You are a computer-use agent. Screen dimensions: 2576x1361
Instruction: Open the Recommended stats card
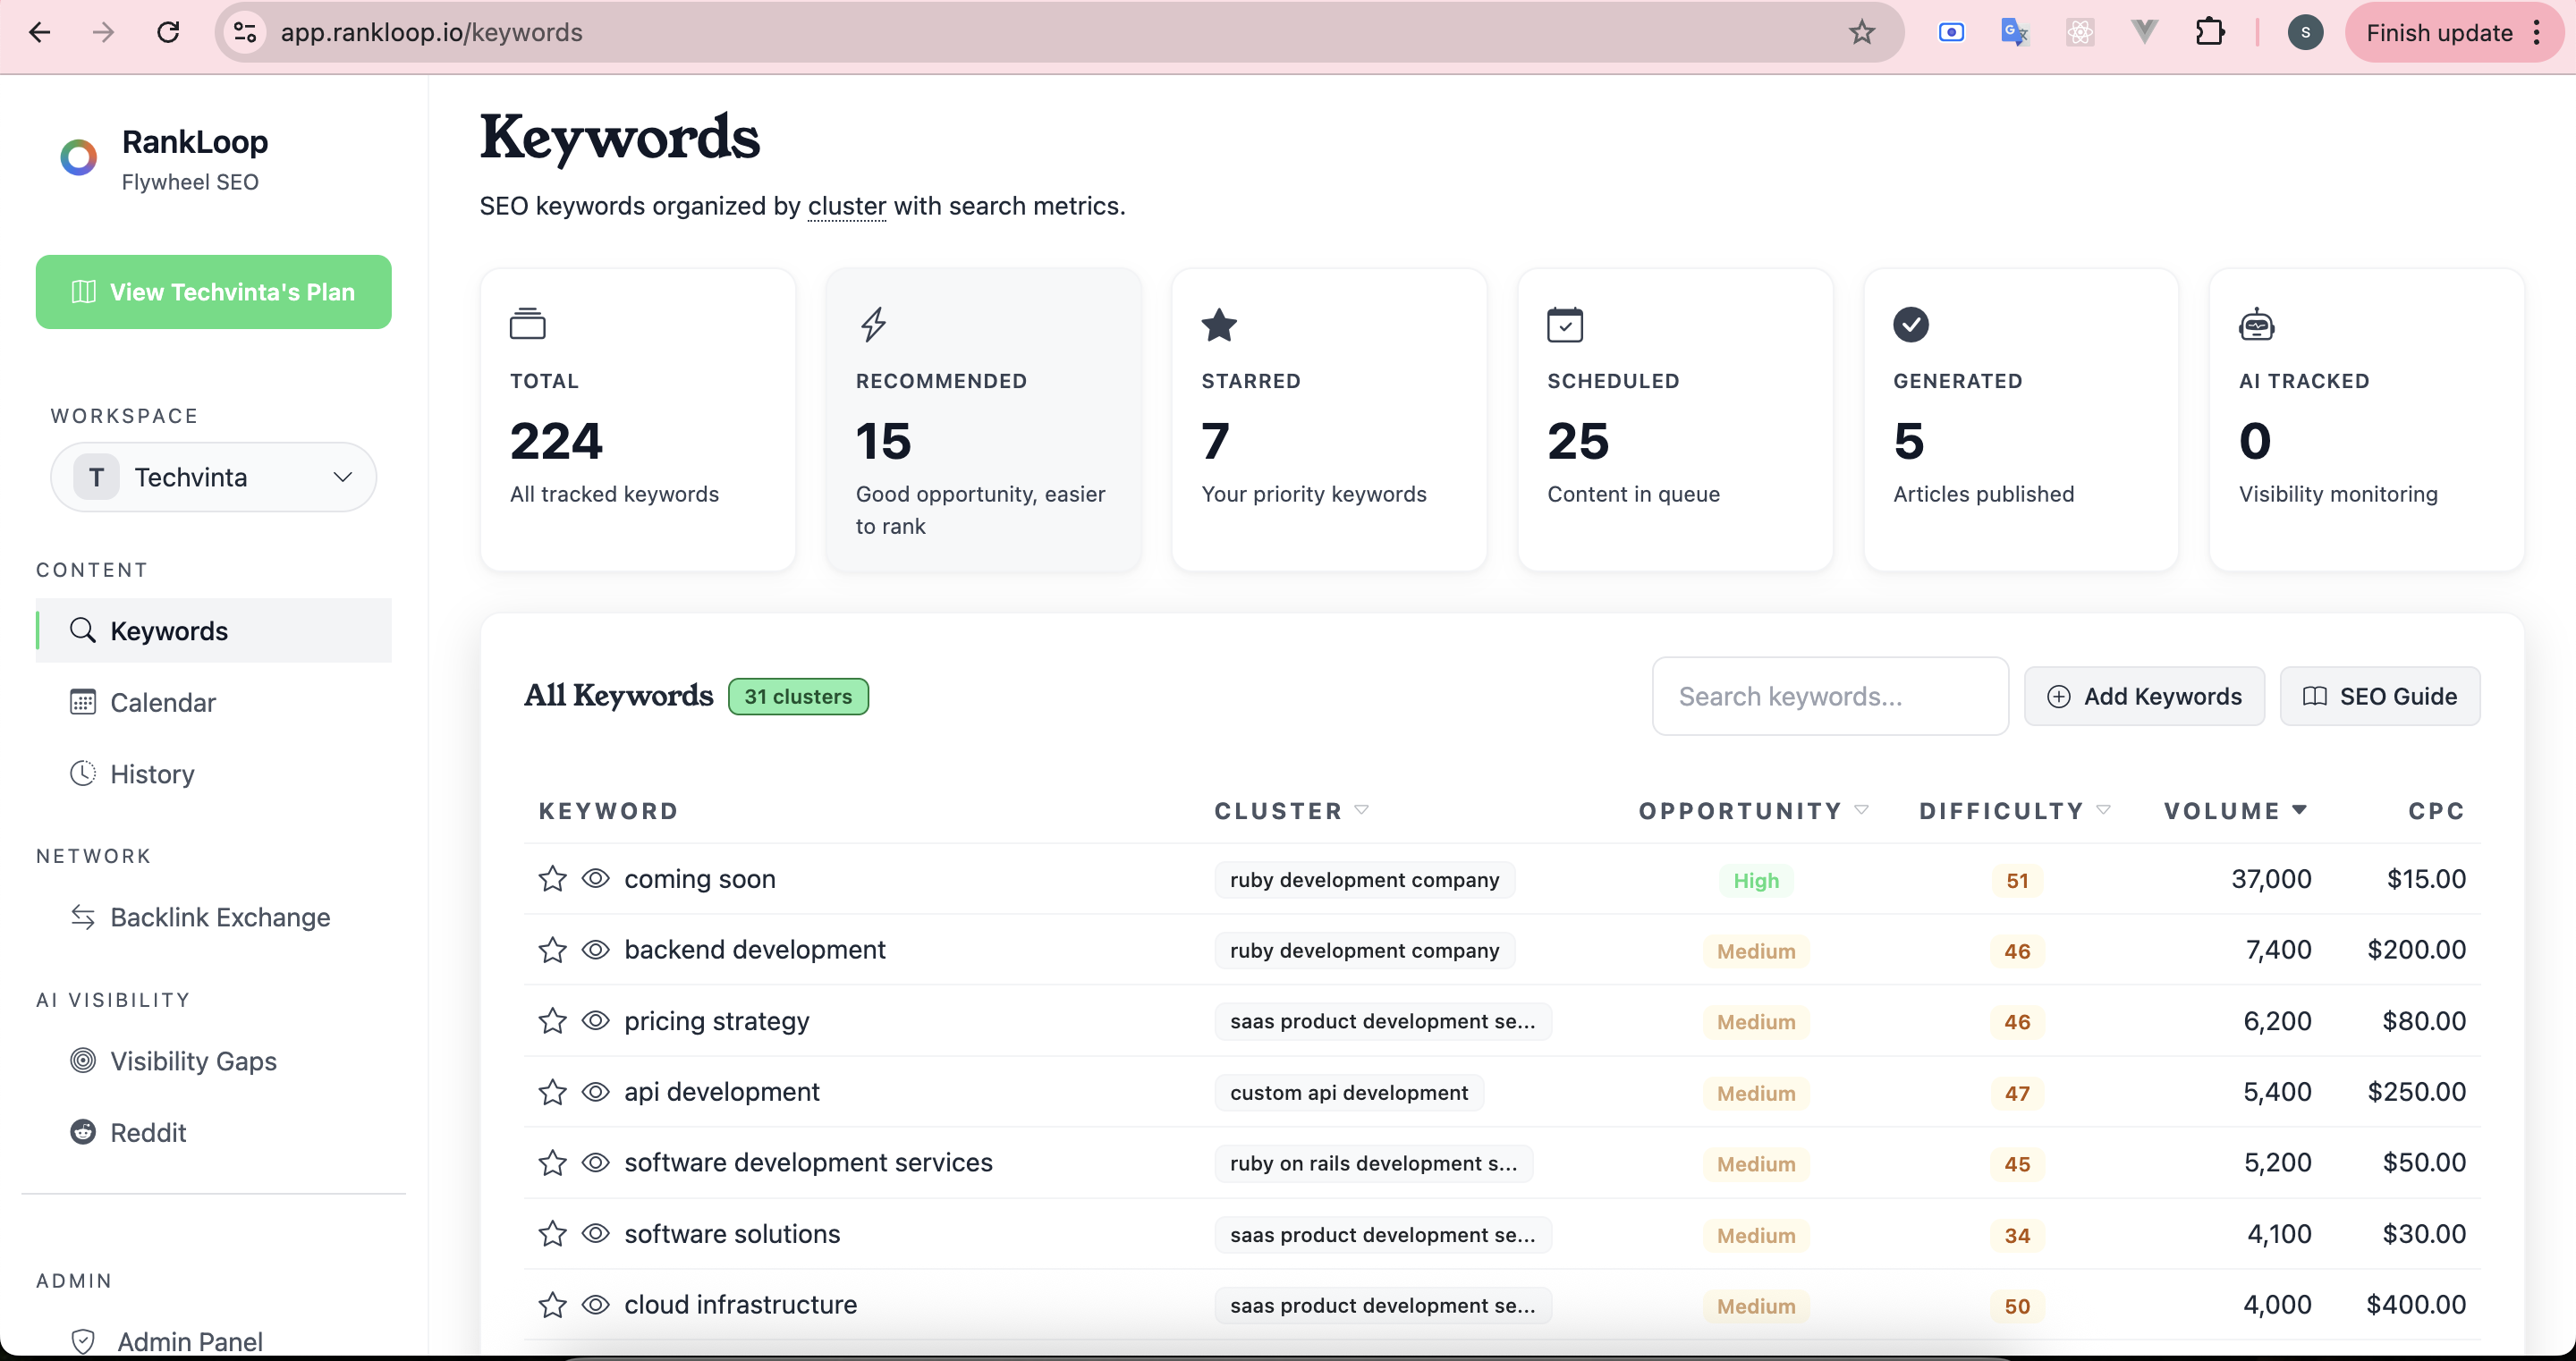pos(983,419)
